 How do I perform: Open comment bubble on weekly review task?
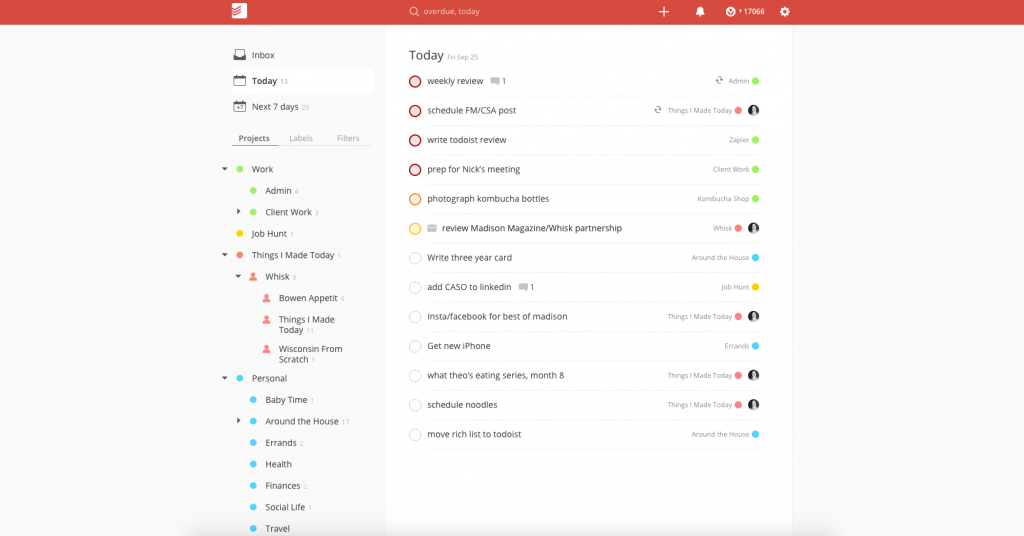[x=495, y=81]
